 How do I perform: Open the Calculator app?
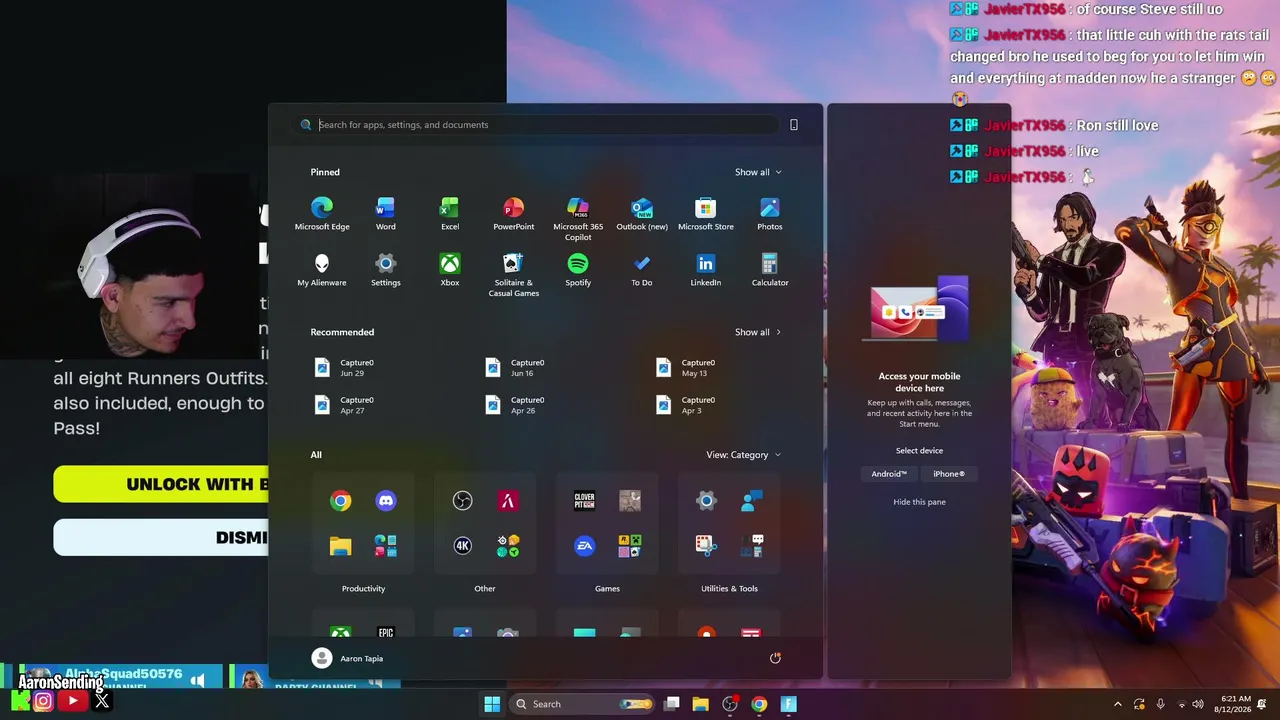[x=769, y=270]
